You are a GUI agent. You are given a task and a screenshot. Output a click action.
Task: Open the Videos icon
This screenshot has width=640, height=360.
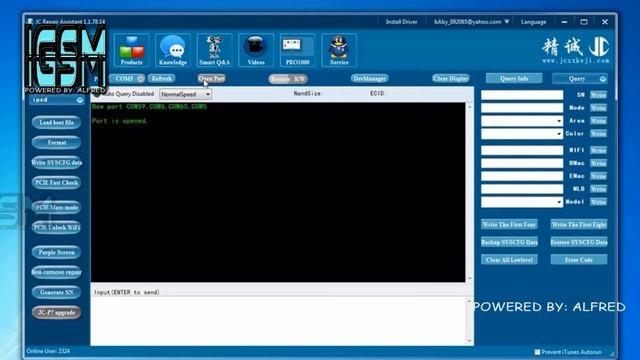point(256,50)
